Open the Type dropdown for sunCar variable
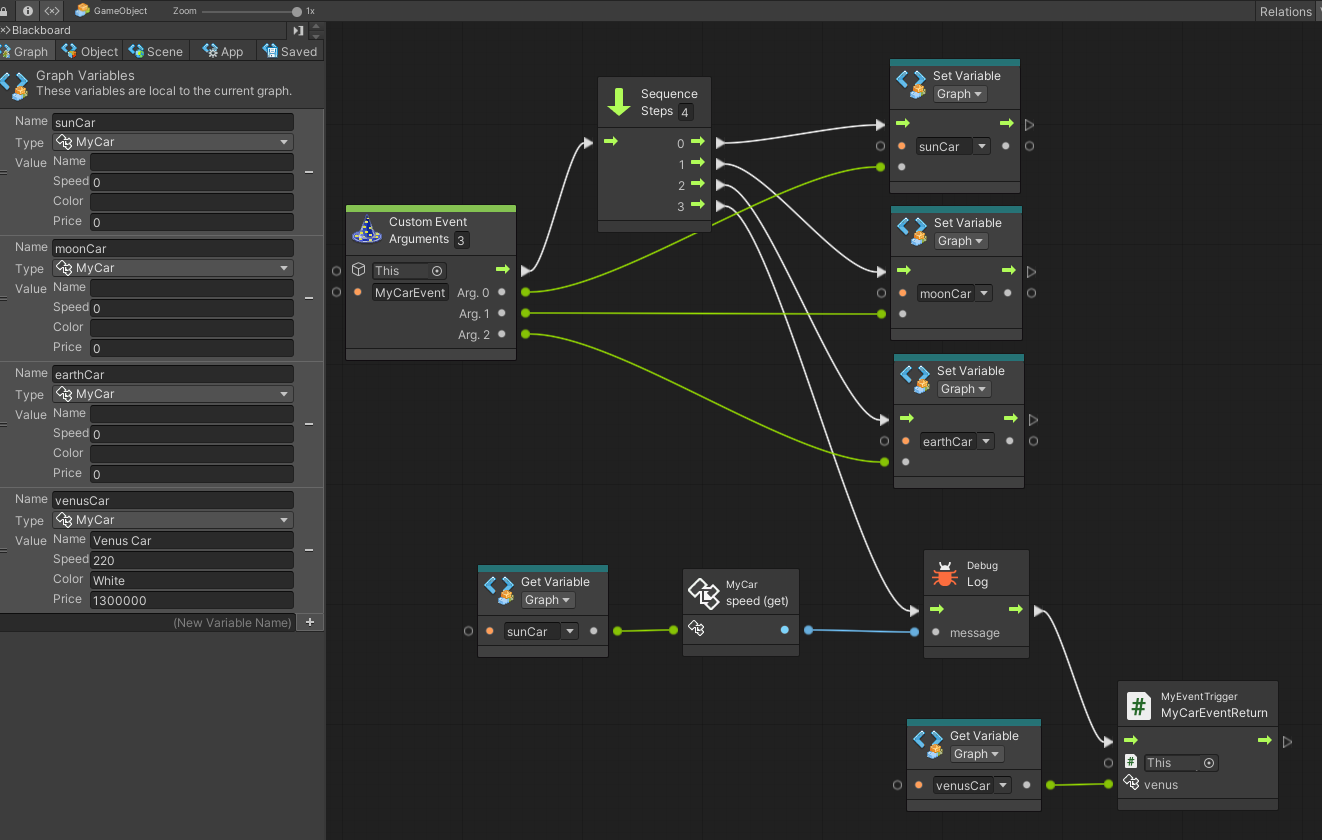 [x=172, y=142]
